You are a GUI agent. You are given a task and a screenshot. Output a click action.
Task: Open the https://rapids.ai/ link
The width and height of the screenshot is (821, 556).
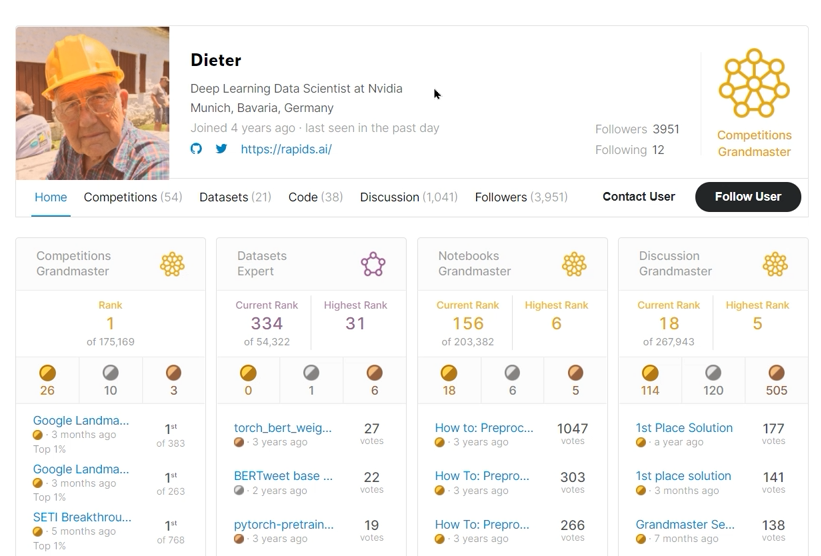tap(286, 149)
